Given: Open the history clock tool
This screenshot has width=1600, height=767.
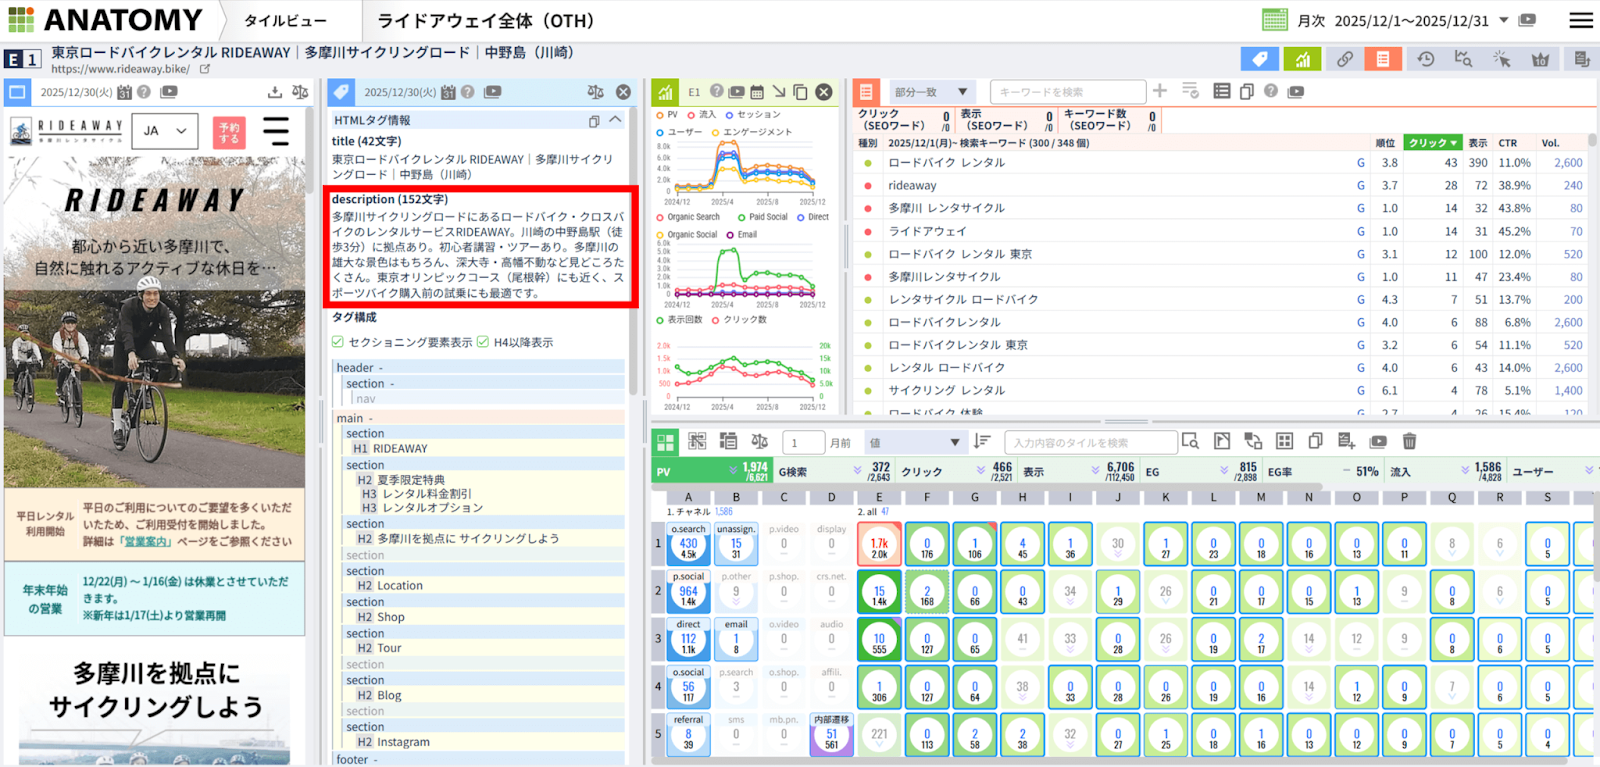Looking at the screenshot, I should (1426, 59).
